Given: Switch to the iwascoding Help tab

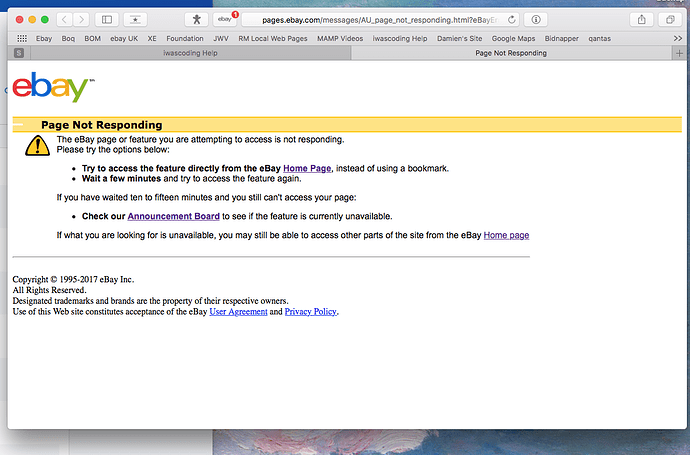Looking at the screenshot, I should pyautogui.click(x=190, y=53).
